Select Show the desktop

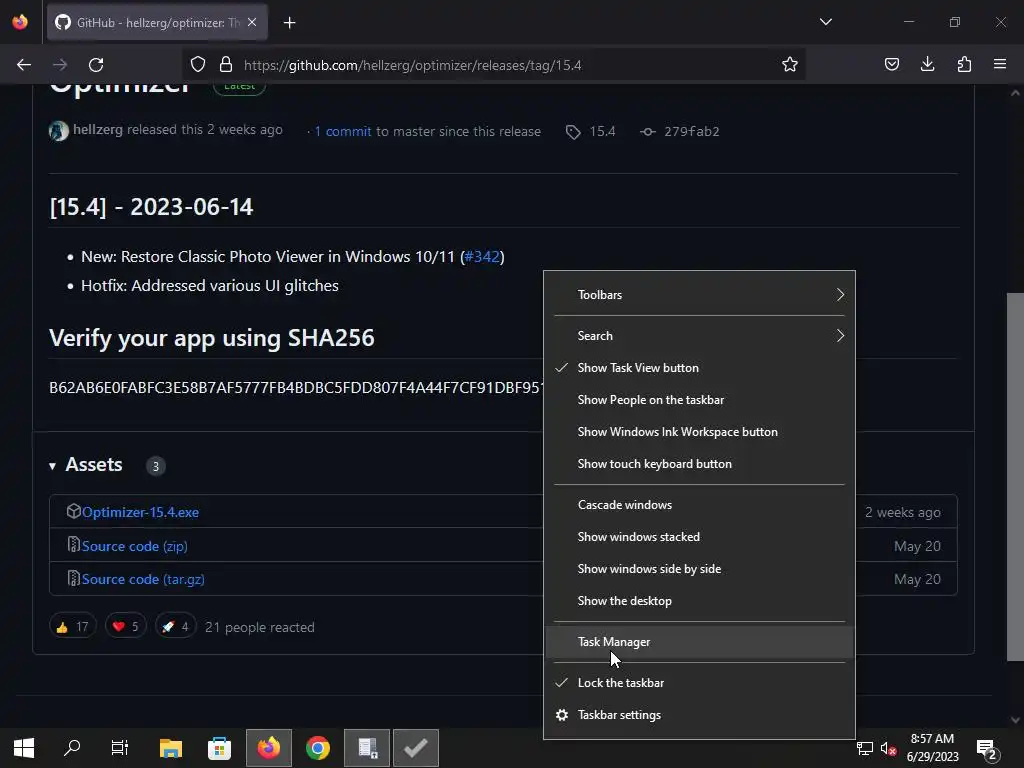point(699,601)
